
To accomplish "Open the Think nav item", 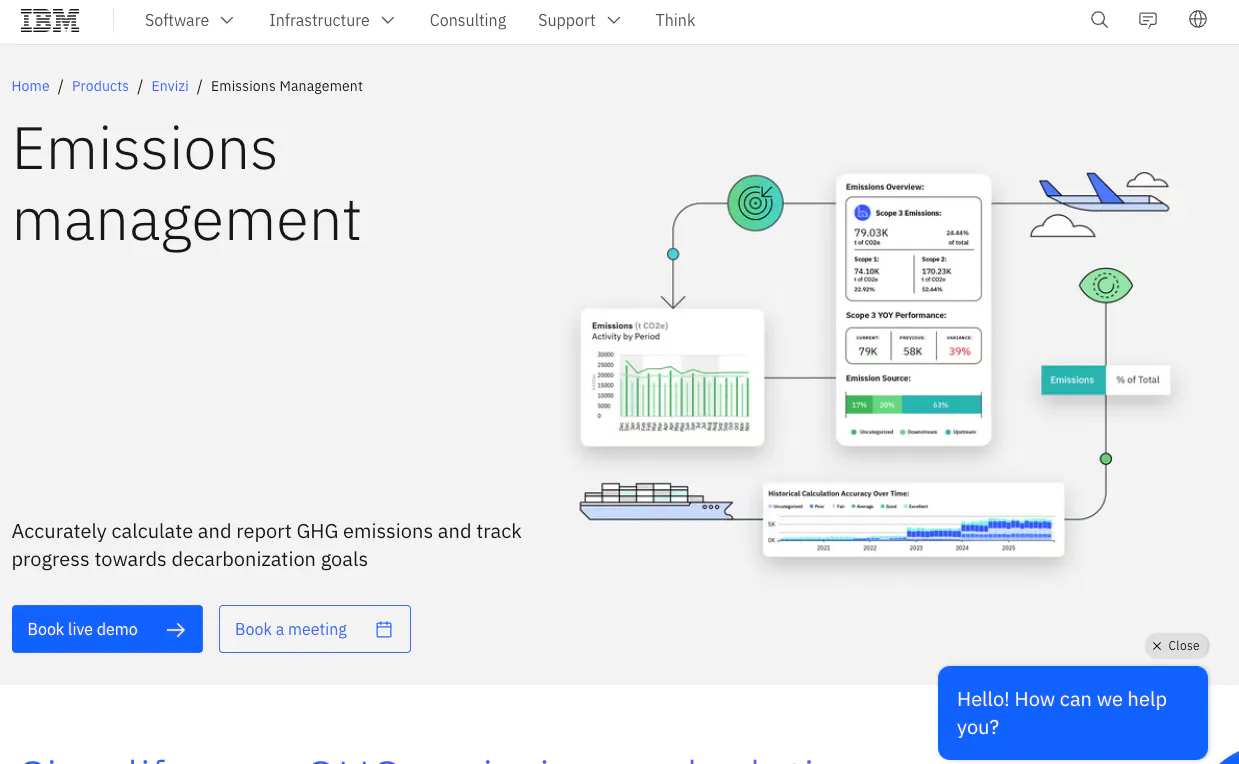I will pyautogui.click(x=675, y=20).
